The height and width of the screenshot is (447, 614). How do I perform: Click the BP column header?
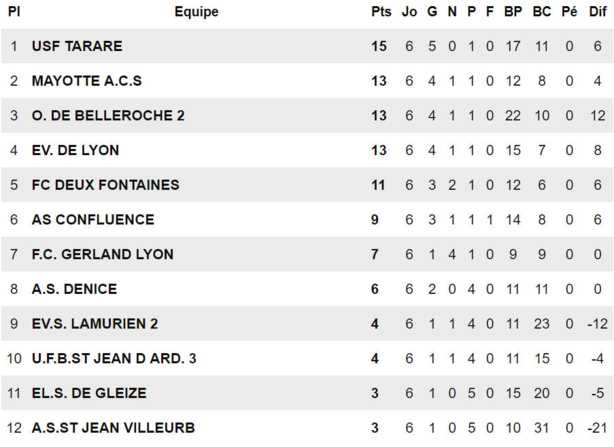pyautogui.click(x=514, y=12)
